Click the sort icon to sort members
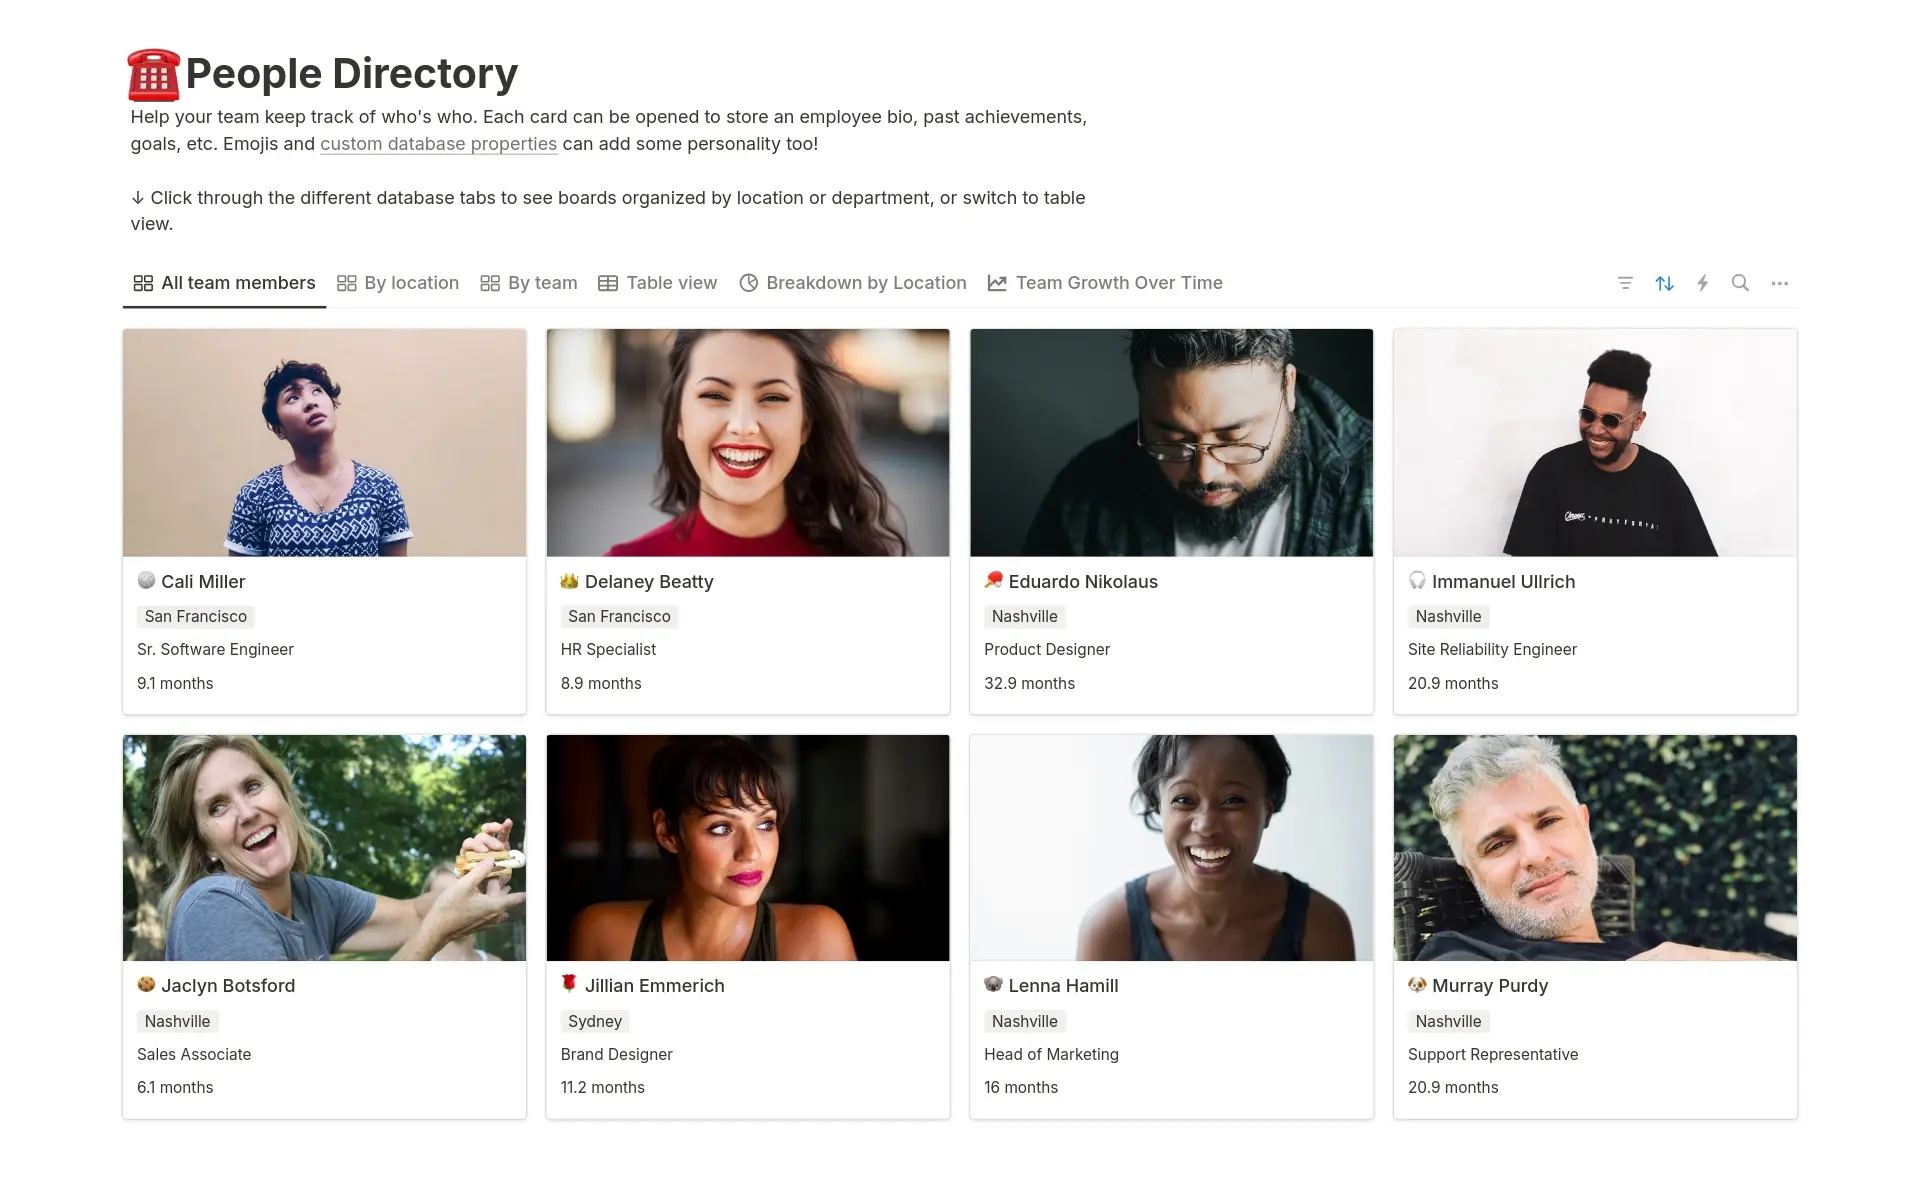 coord(1664,283)
